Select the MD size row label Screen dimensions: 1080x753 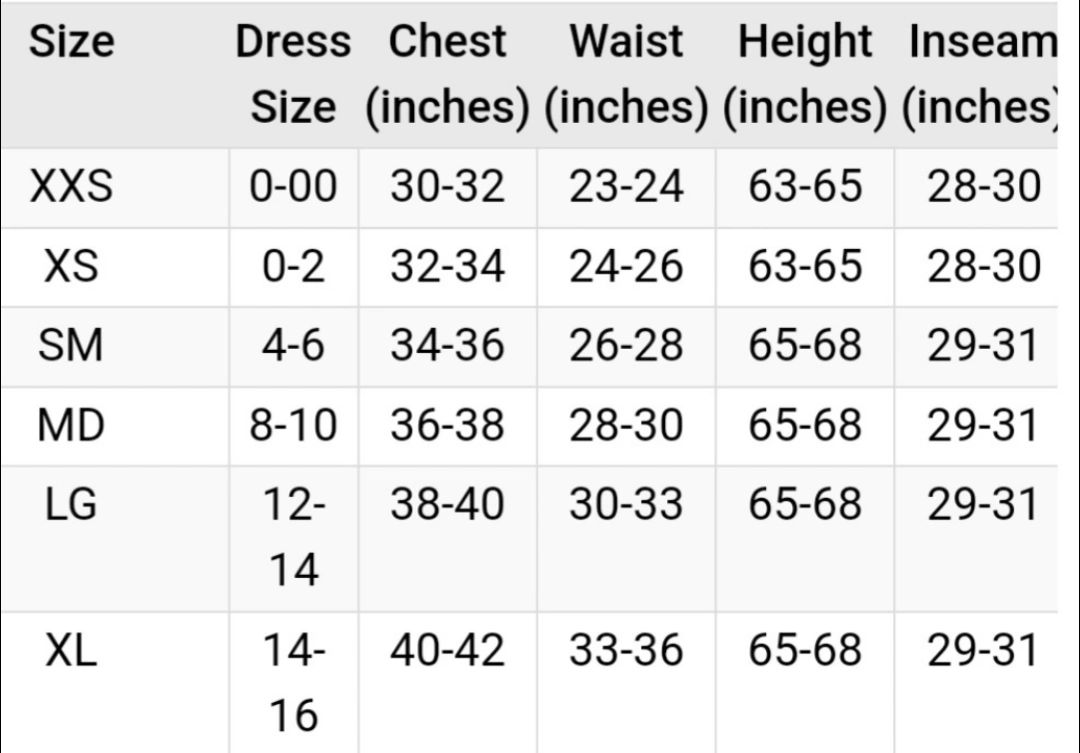71,425
